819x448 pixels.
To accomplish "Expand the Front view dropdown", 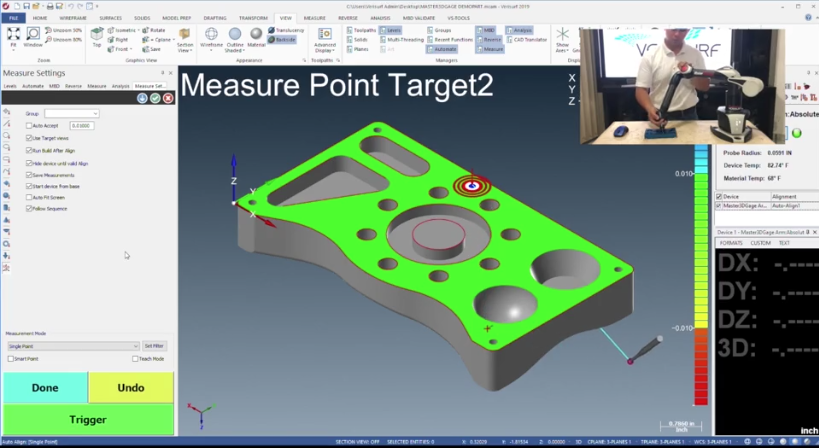I will tap(131, 49).
